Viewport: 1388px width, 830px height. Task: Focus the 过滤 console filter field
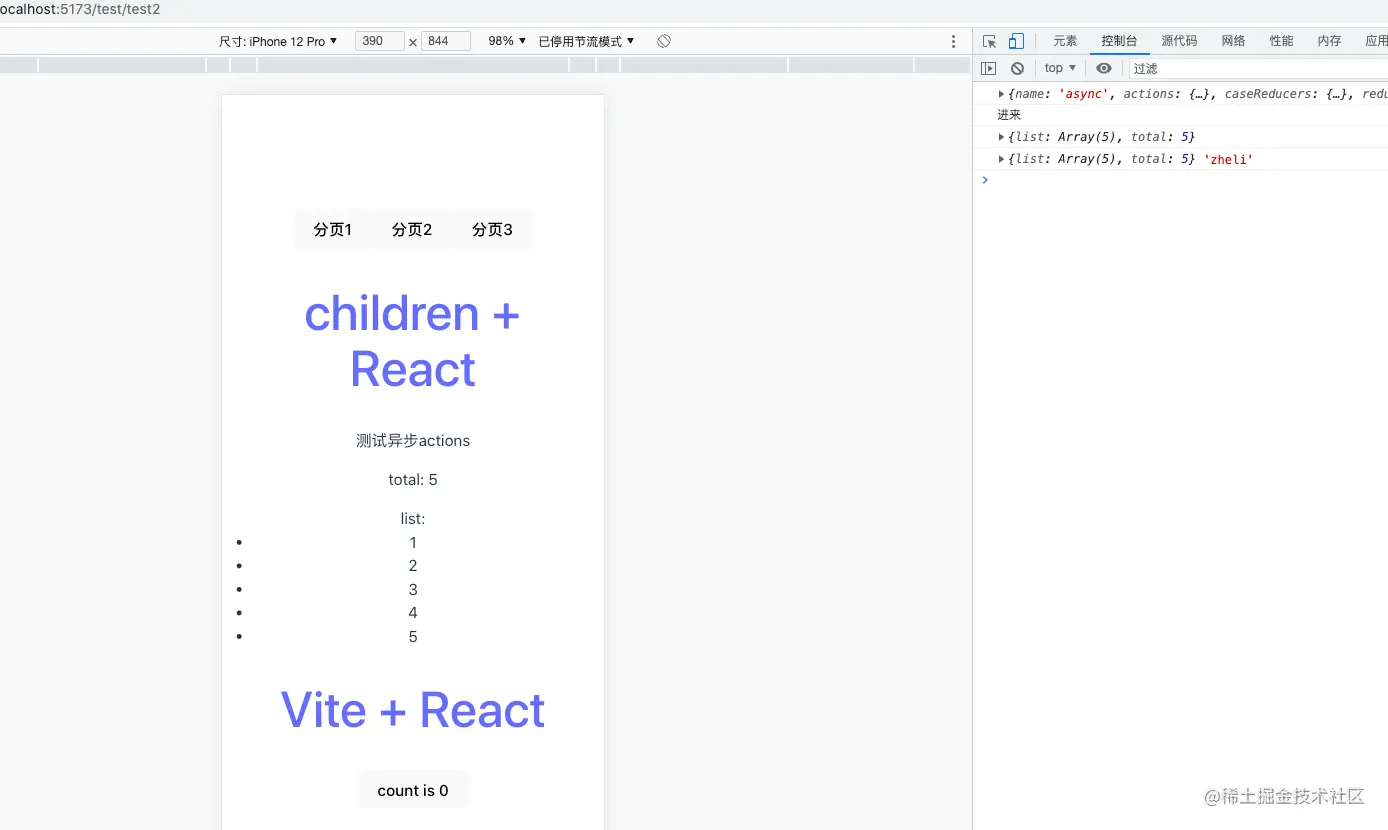pos(1258,68)
